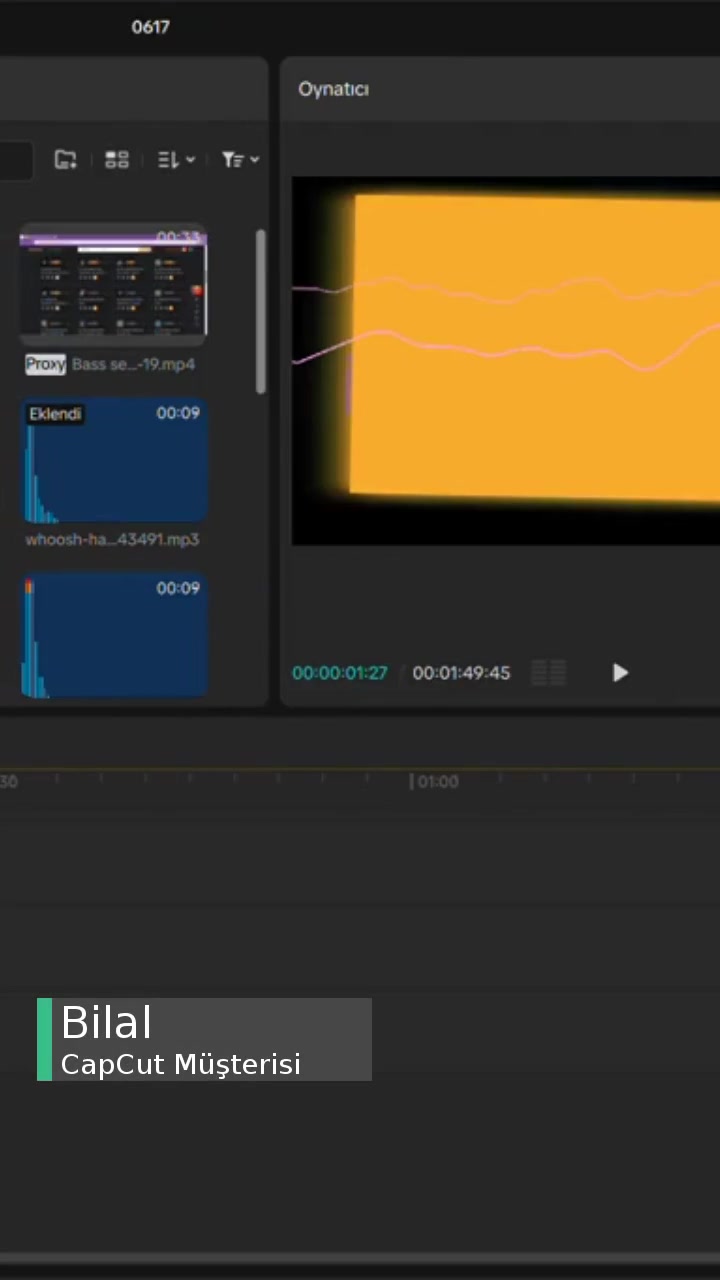Viewport: 720px width, 1280px height.
Task: Click the faded grid icon beside the timecode
Action: (x=548, y=673)
